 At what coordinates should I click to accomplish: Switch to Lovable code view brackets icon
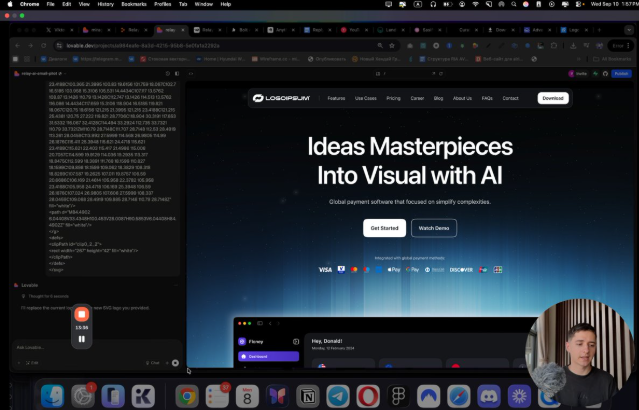(x=191, y=74)
